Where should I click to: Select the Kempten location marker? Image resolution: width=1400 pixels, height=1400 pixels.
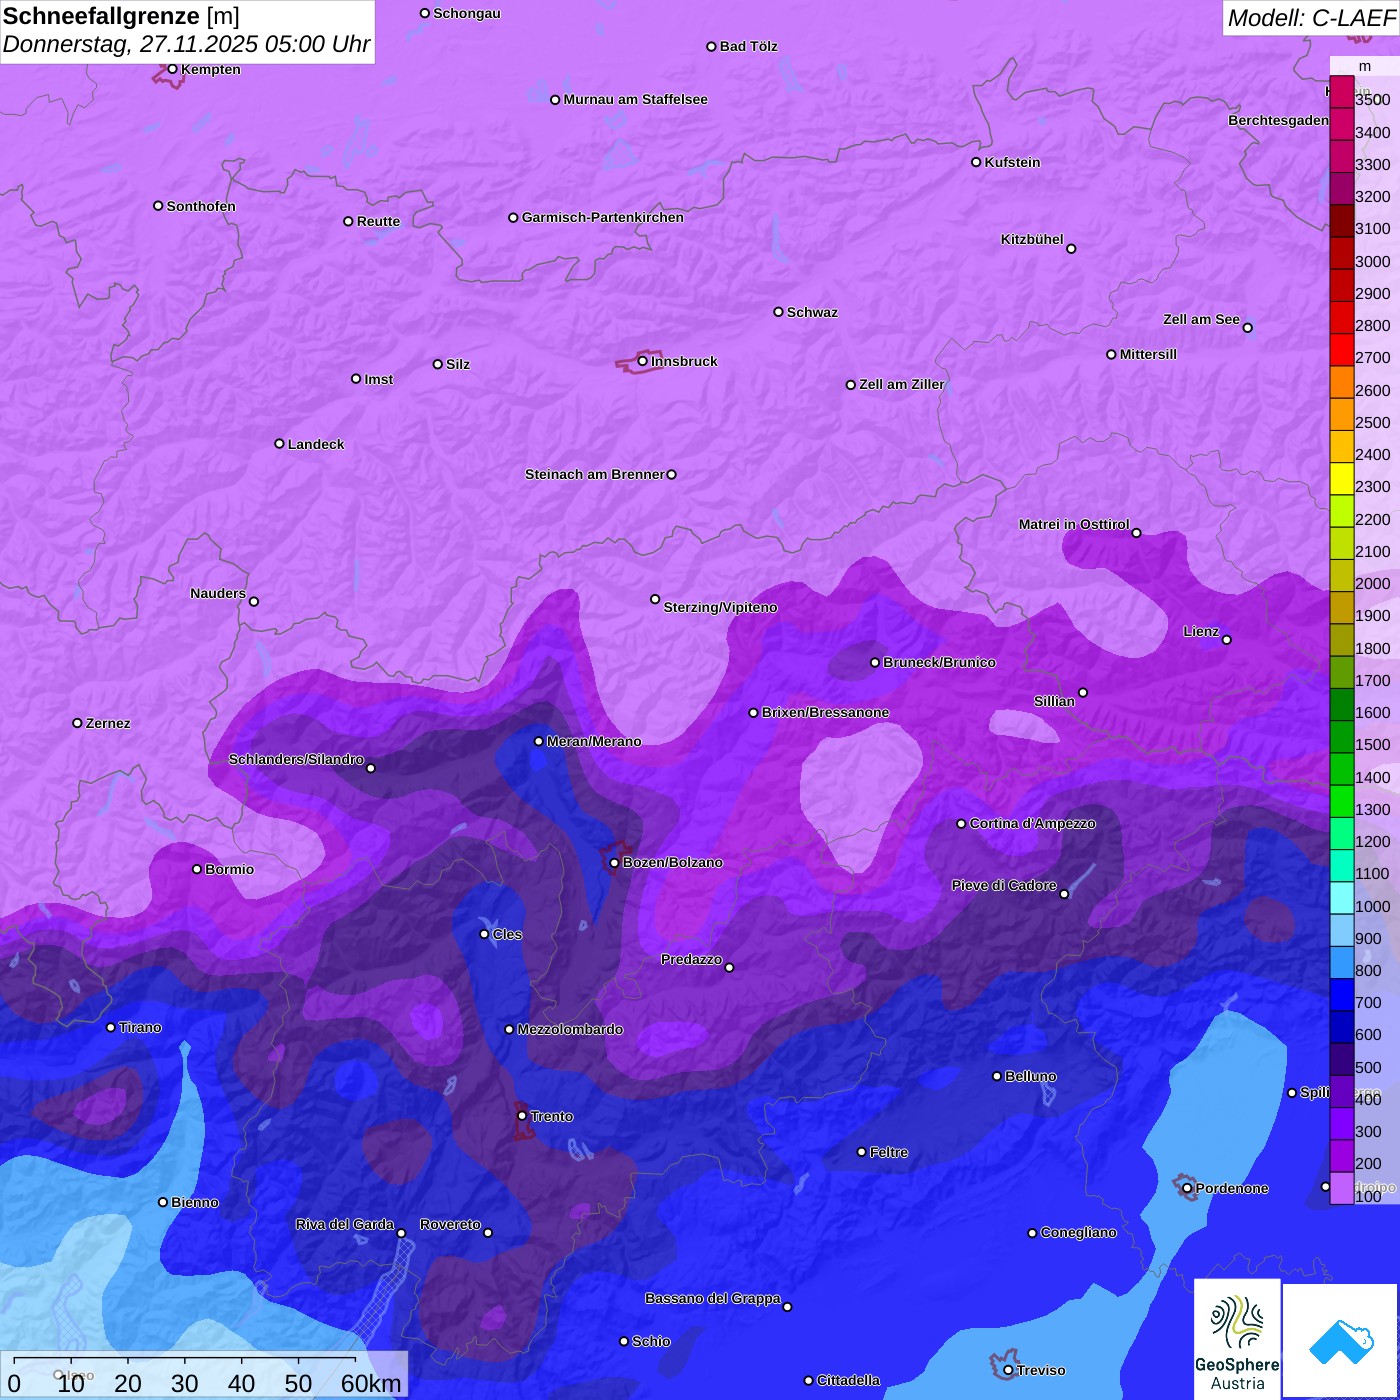(x=172, y=69)
